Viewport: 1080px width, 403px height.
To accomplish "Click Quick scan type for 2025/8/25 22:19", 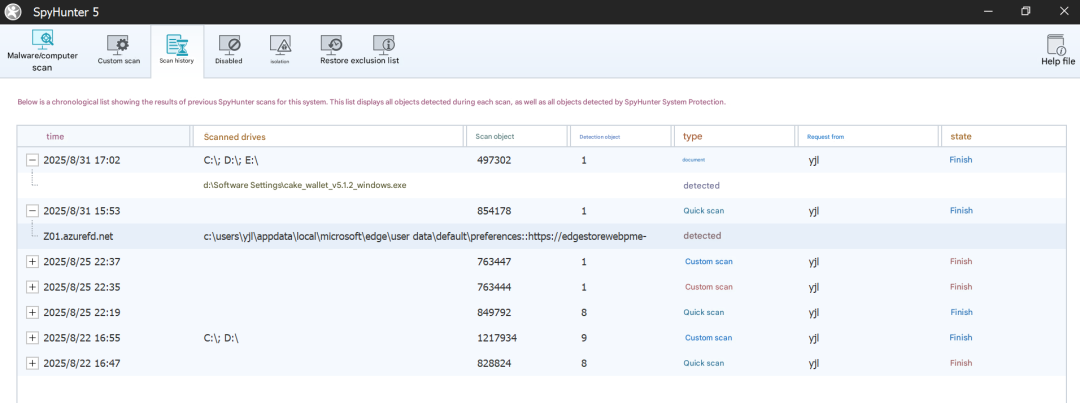I will tap(703, 313).
